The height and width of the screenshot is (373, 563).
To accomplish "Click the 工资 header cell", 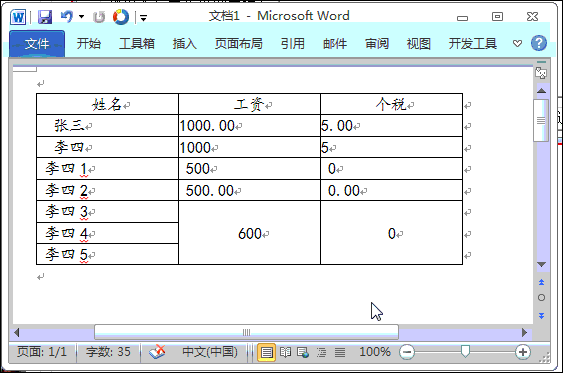I will pos(249,104).
